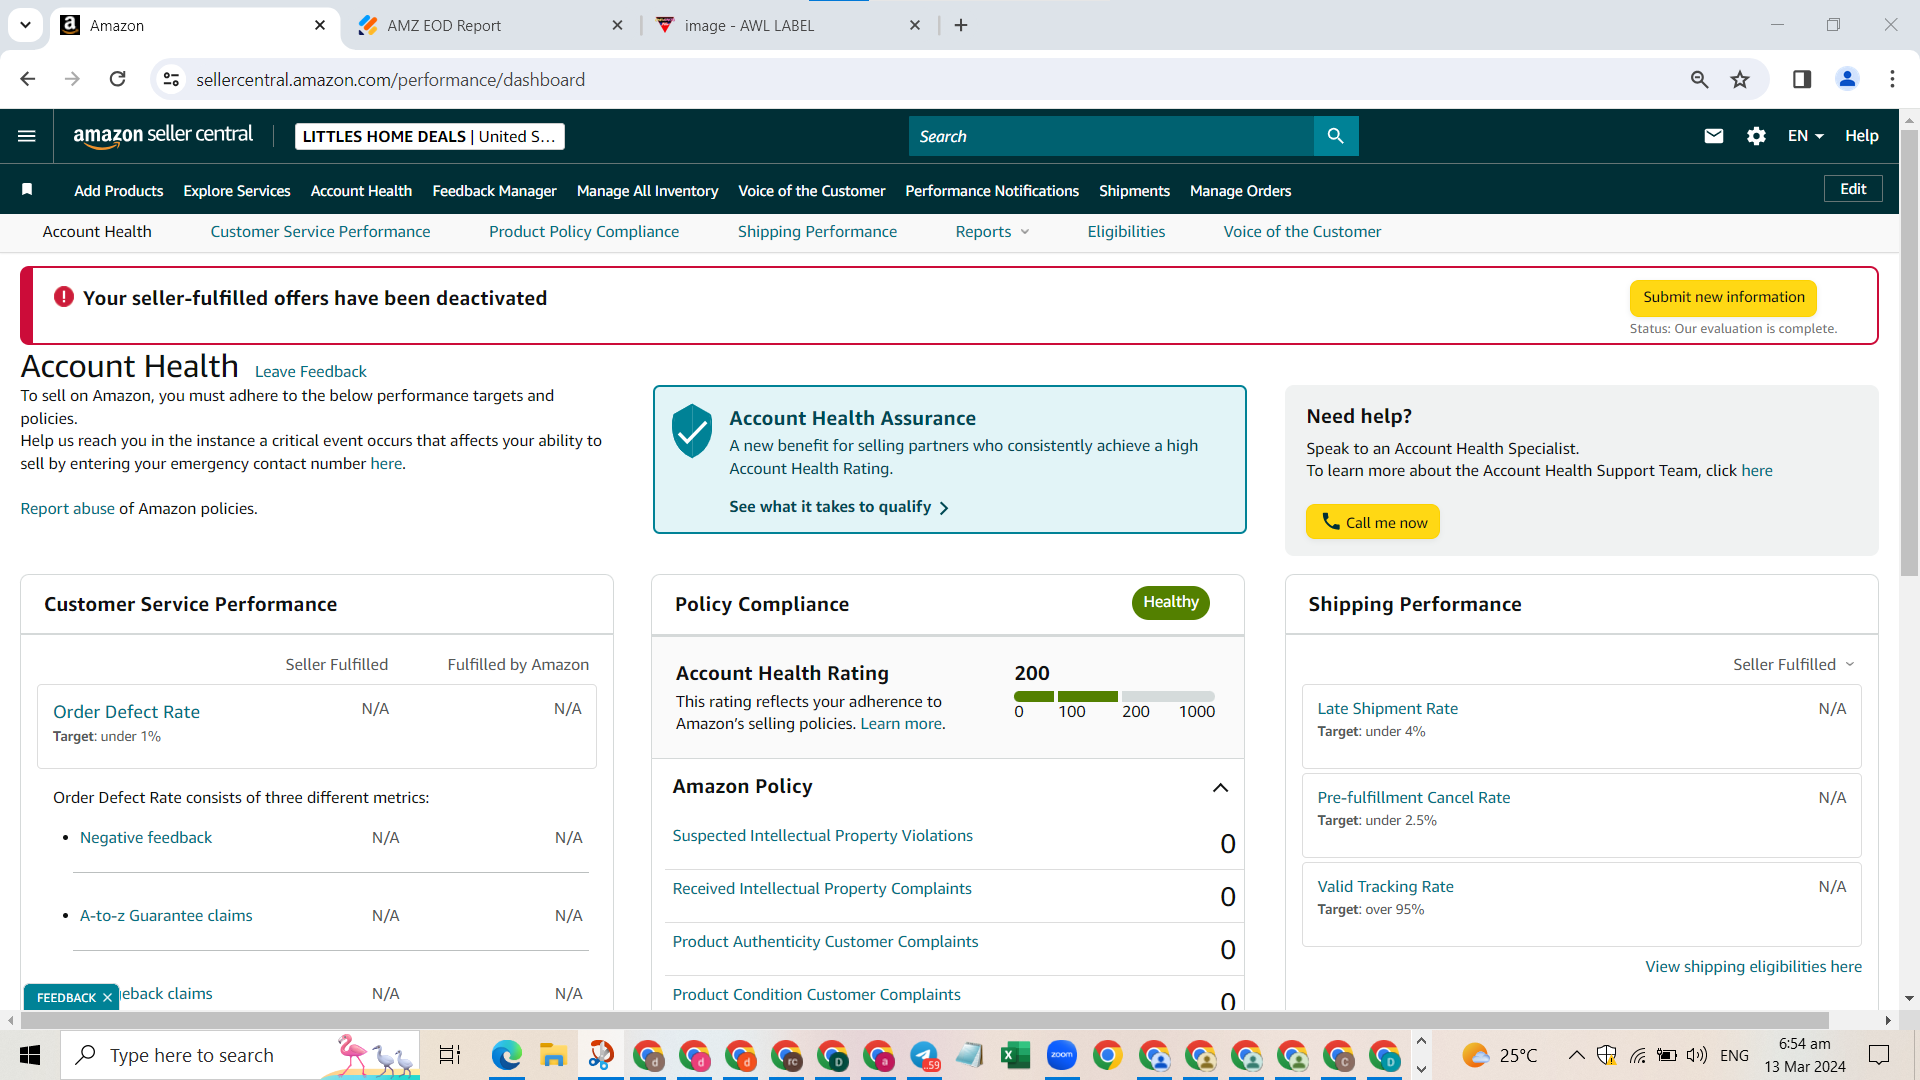Click the browser address bar URL
The image size is (1920, 1080).
[x=390, y=79]
